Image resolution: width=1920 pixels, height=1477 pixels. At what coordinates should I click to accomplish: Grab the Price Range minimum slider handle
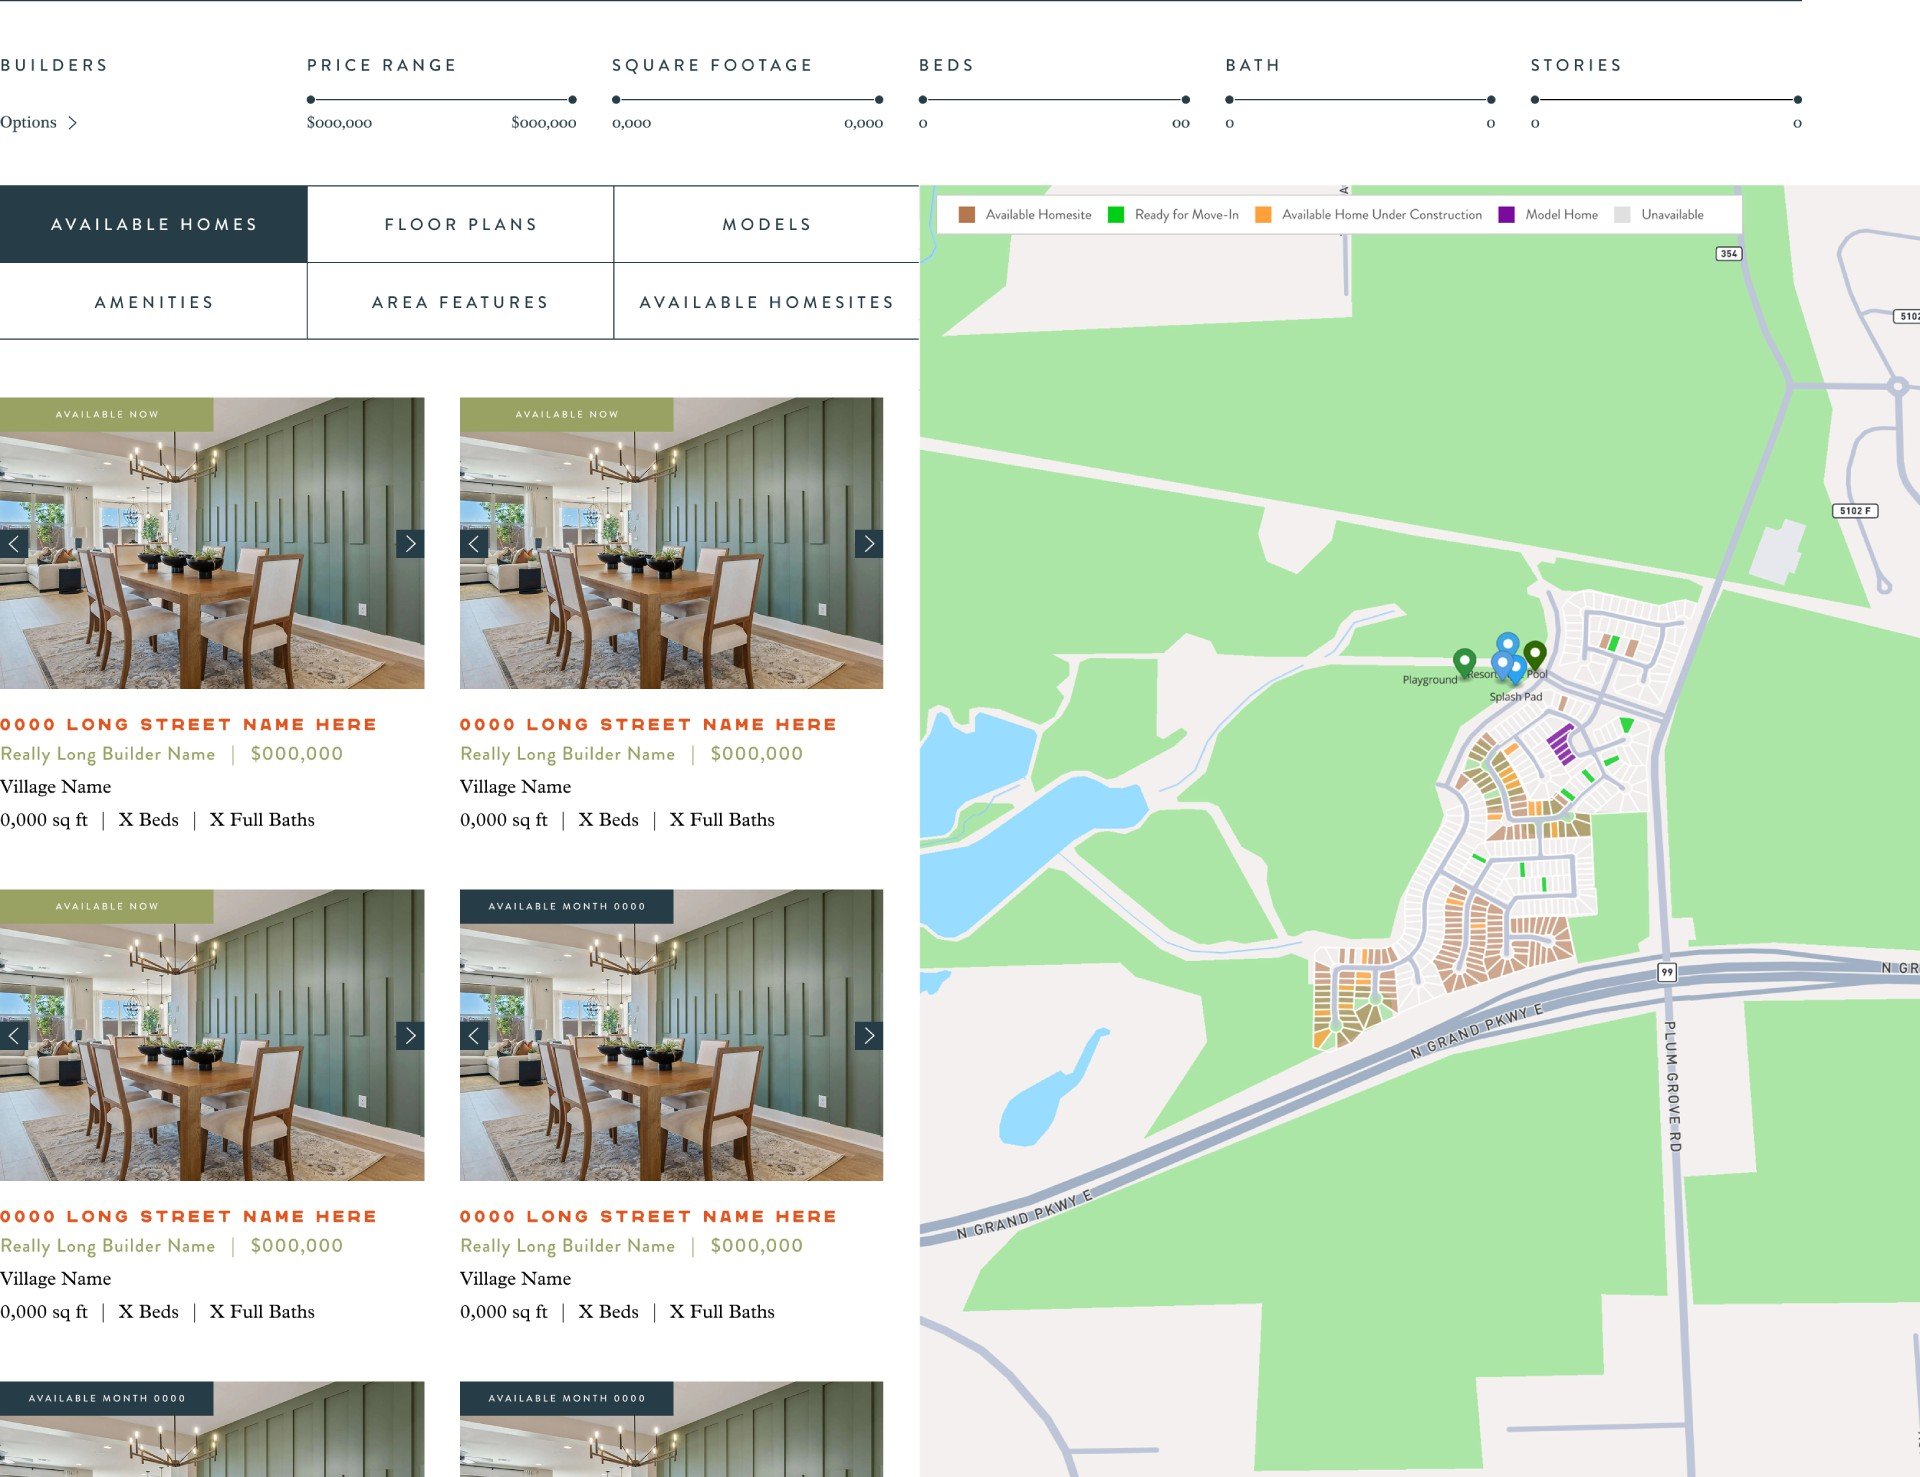(311, 100)
